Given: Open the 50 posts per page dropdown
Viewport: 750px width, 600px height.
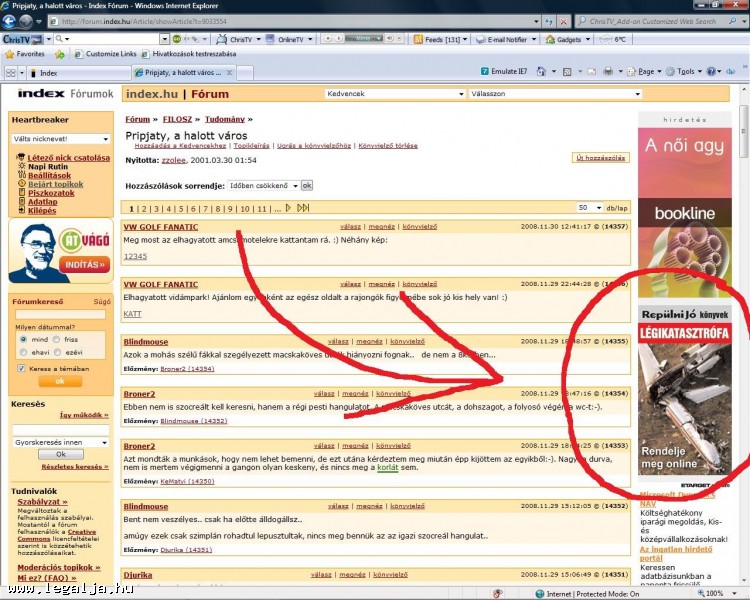Looking at the screenshot, I should [x=589, y=208].
